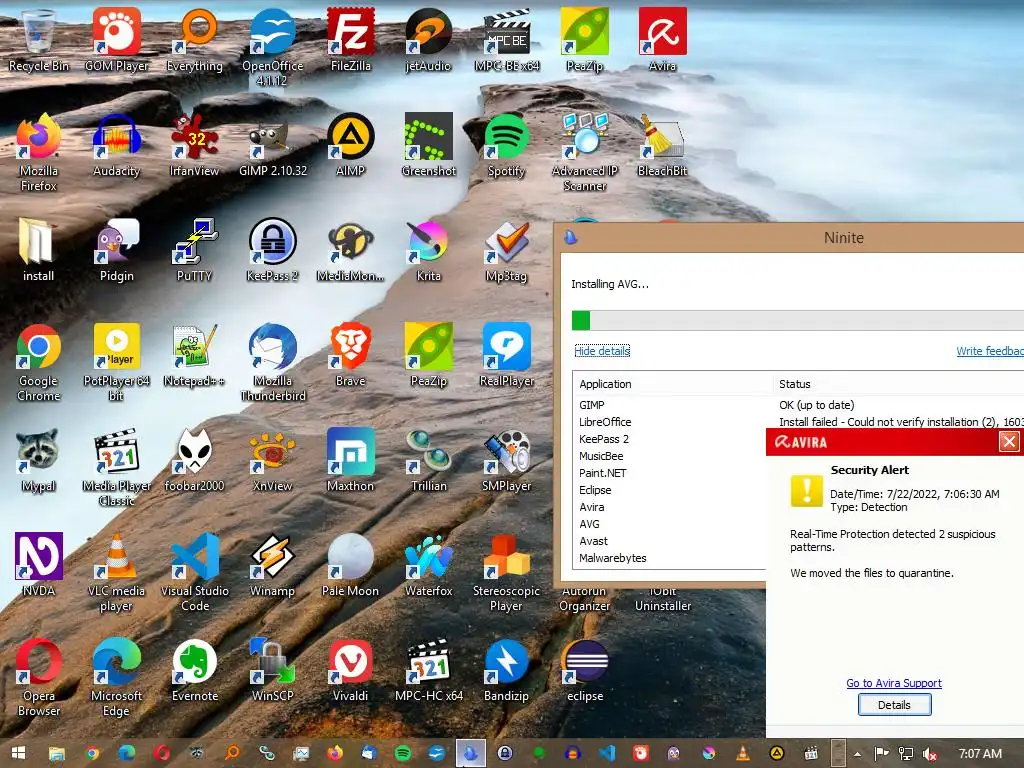Launch the IrfanView desktop shortcut
Viewport: 1024px width, 768px height.
(195, 144)
